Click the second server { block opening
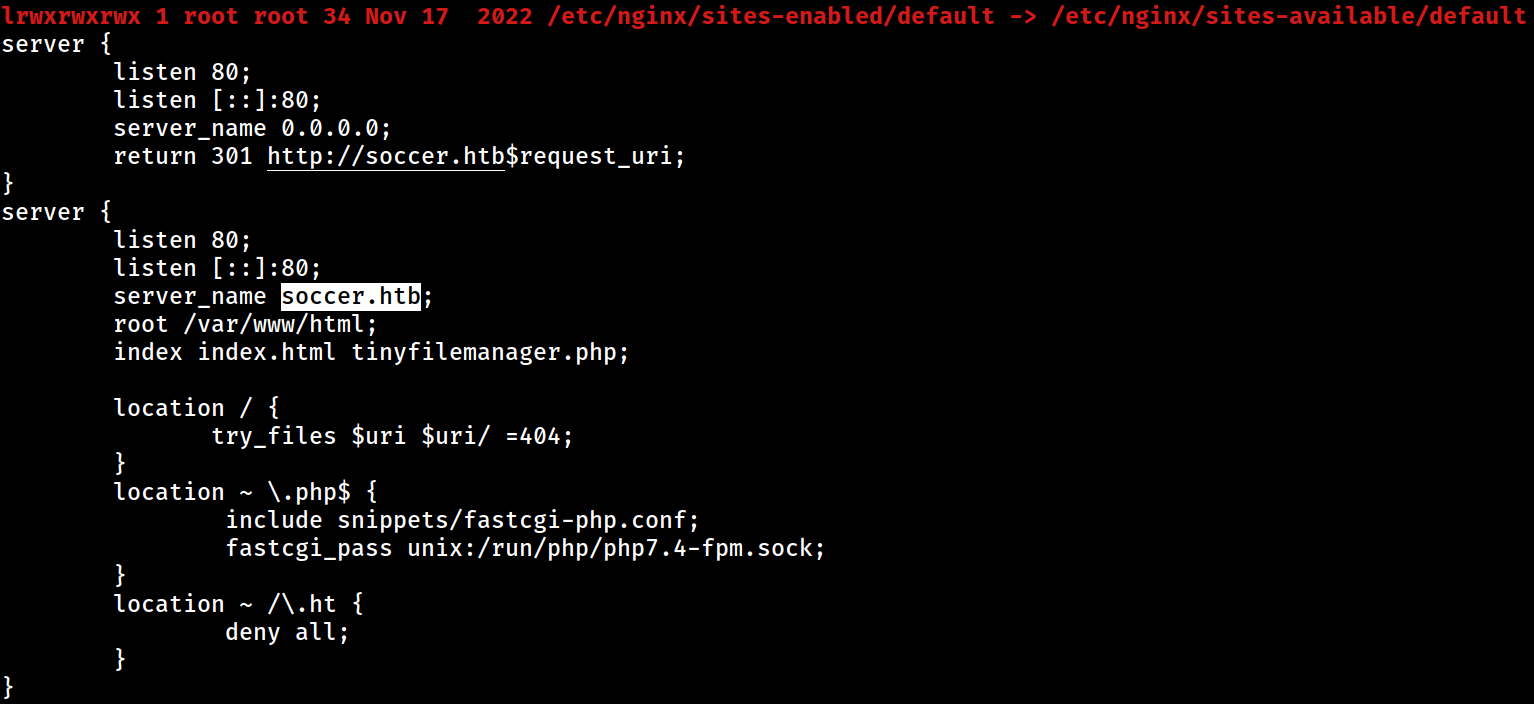This screenshot has width=1534, height=704. click(57, 212)
